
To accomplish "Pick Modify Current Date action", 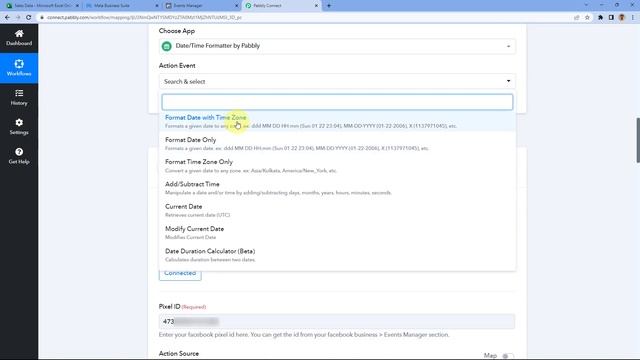I will pyautogui.click(x=337, y=233).
